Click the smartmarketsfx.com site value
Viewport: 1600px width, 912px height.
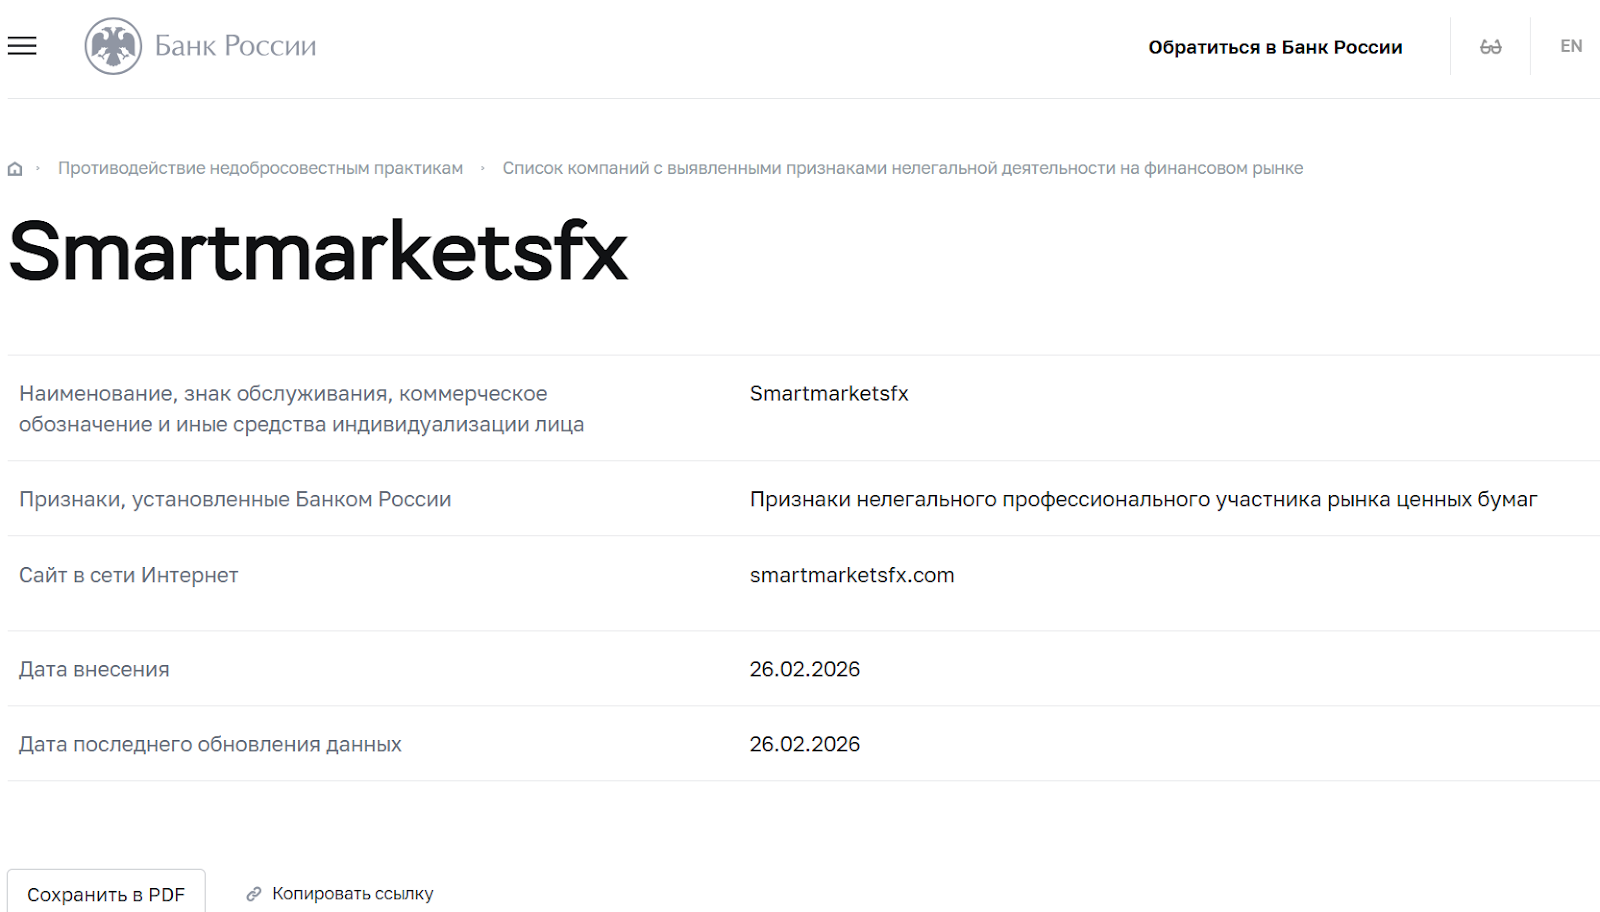coord(852,576)
